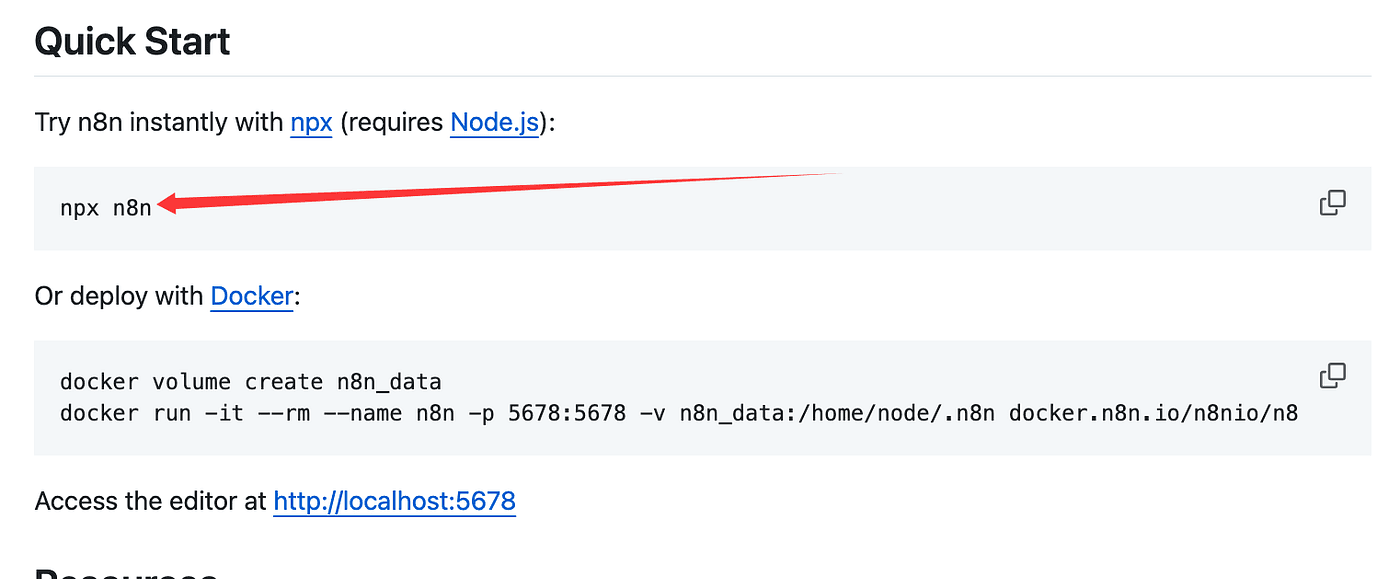Click the Quick Start heading
This screenshot has width=1400, height=579.
coord(132,42)
